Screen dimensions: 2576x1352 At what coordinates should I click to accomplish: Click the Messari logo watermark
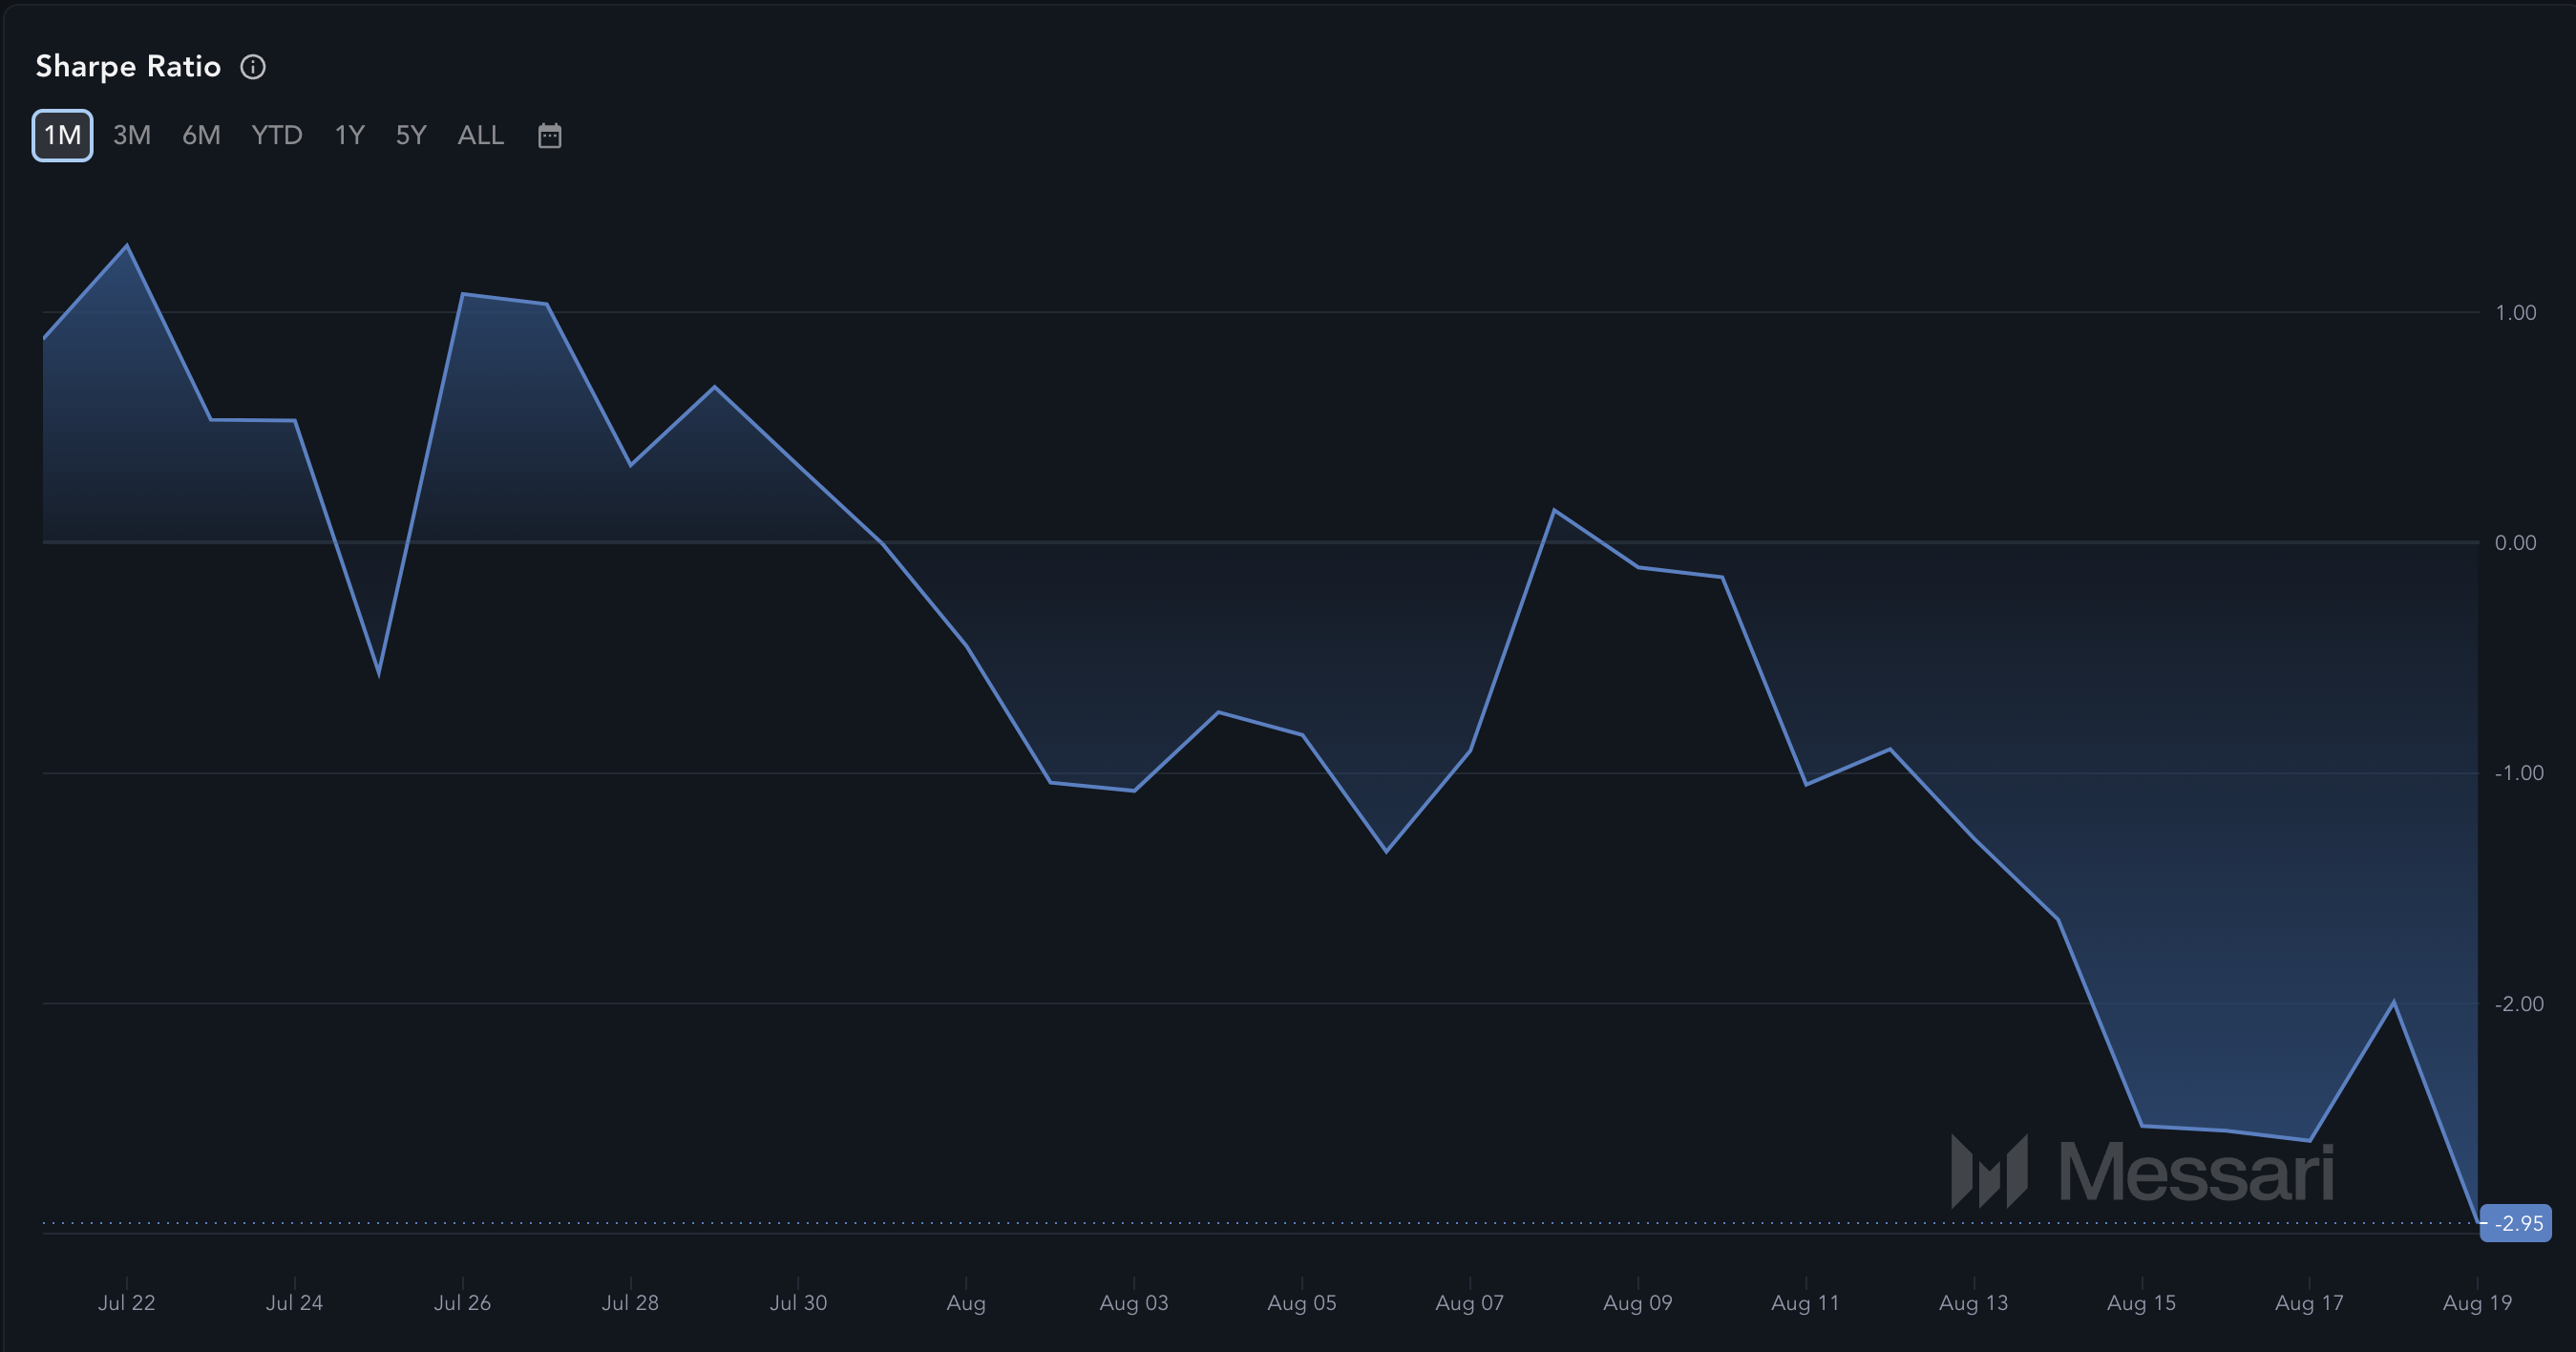coord(2142,1171)
